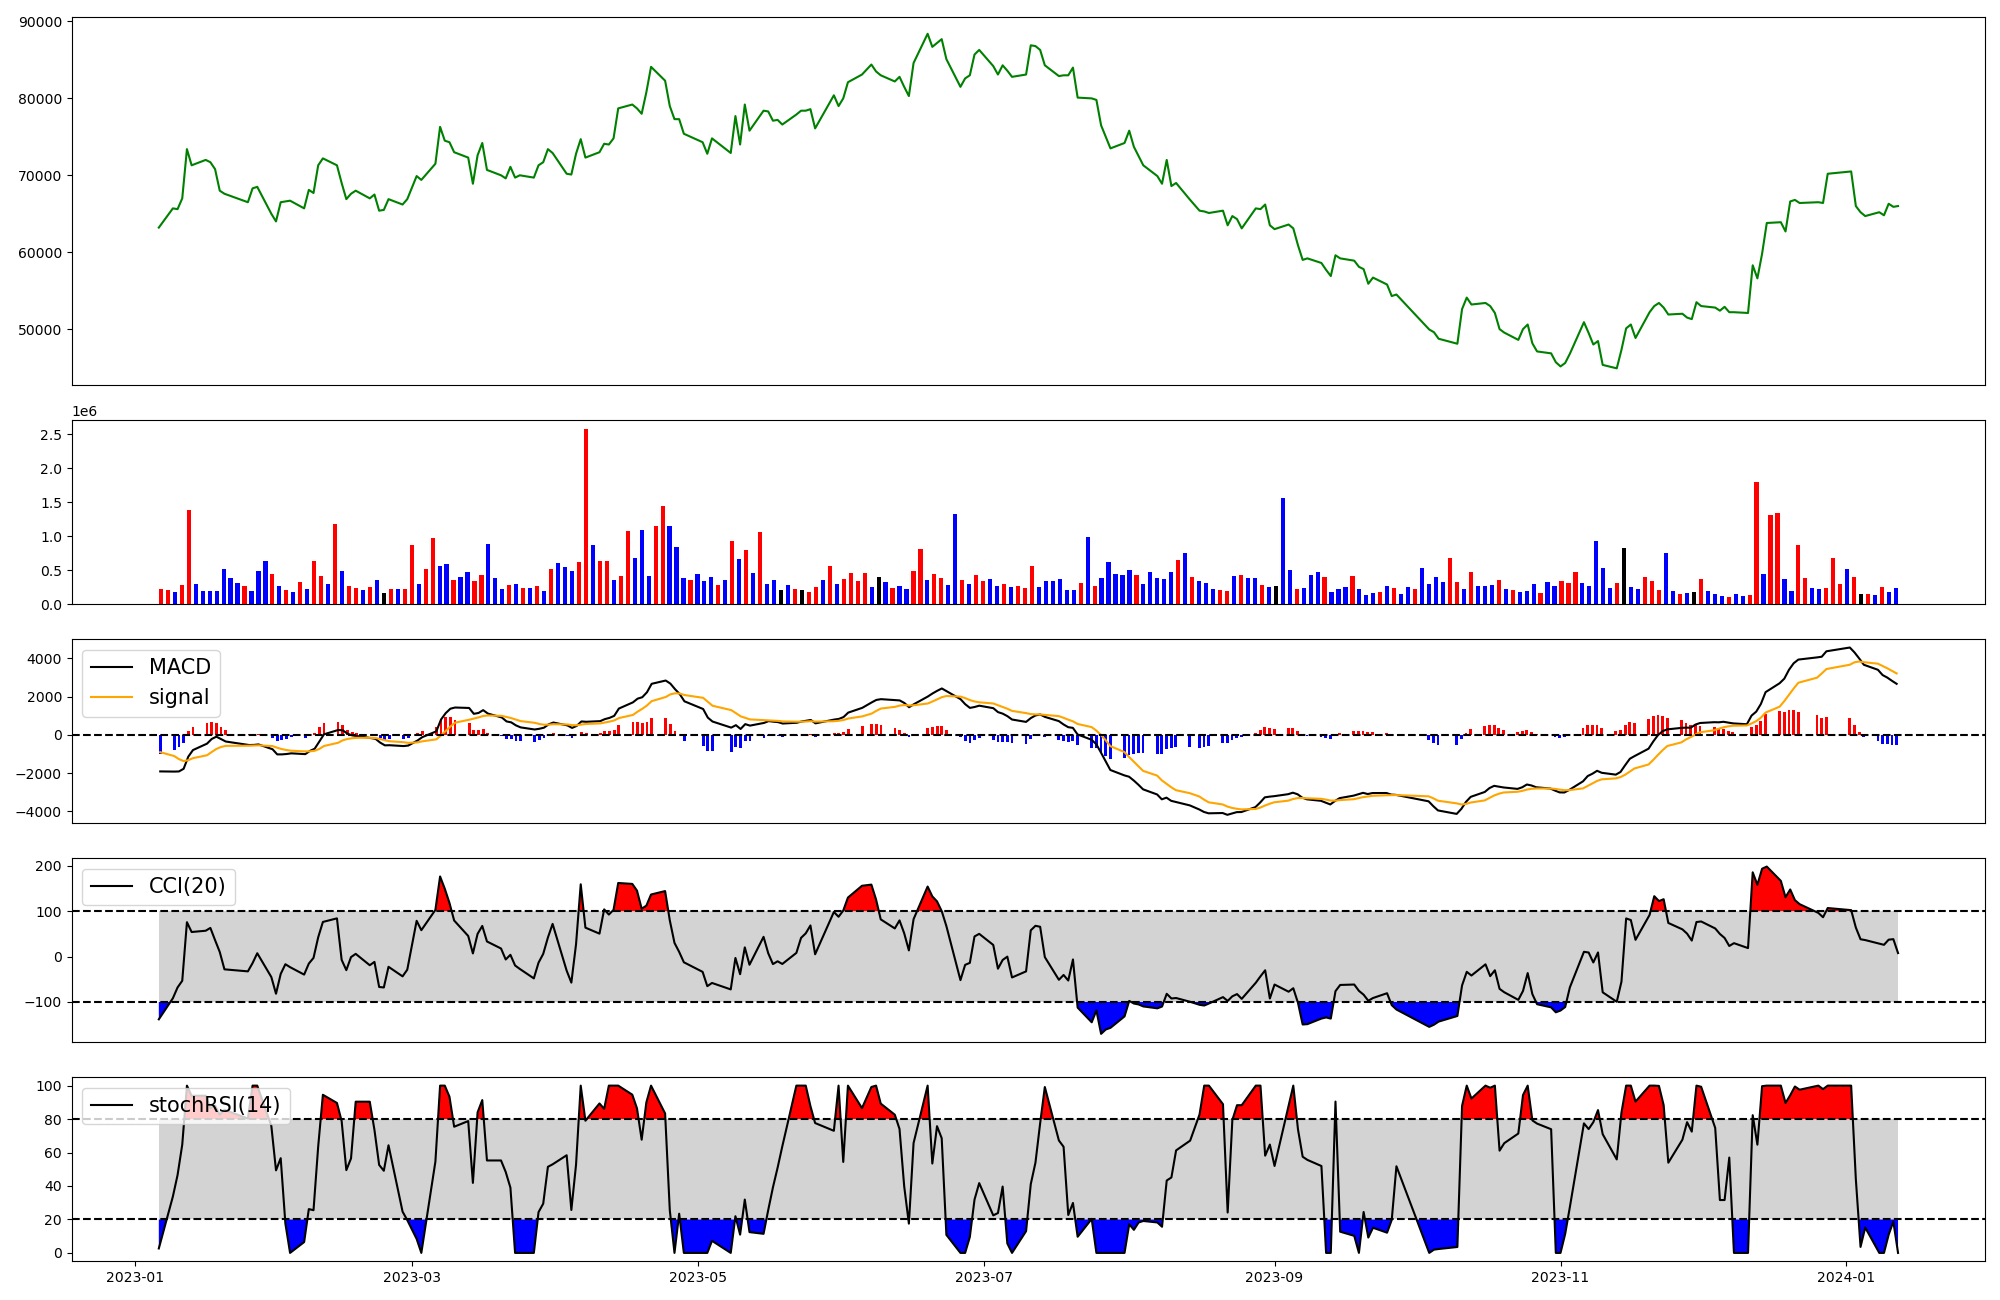Click the MACD legend label

coord(179,667)
